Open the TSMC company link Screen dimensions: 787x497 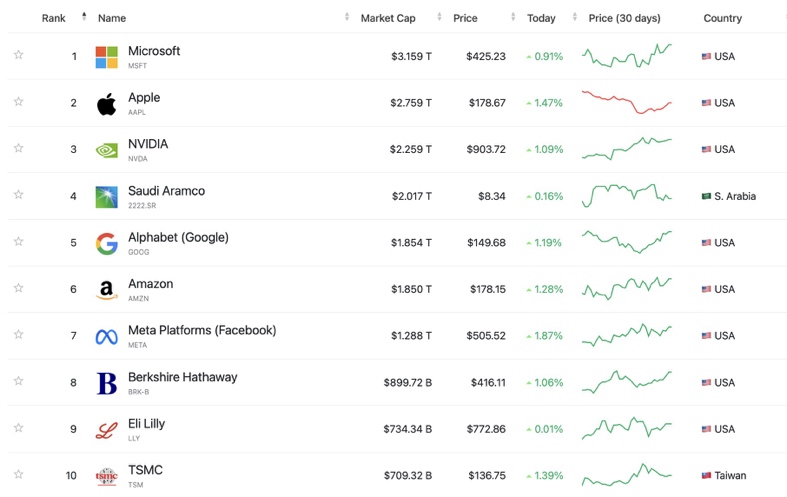click(145, 470)
